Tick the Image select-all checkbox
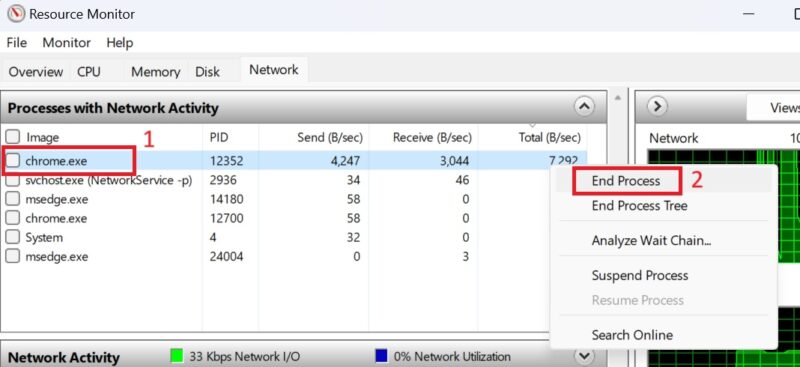Screen dimensions: 800x367 tap(13, 137)
